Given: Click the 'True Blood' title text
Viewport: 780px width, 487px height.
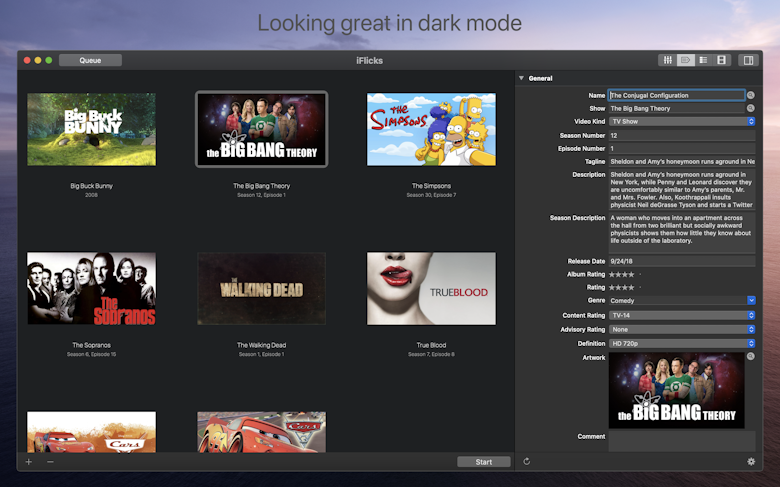Looking at the screenshot, I should tap(431, 345).
